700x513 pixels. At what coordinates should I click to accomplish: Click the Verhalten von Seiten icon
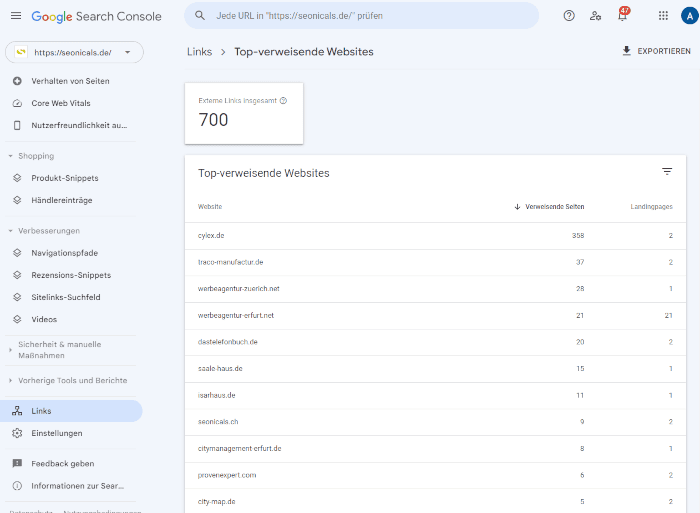(x=17, y=81)
